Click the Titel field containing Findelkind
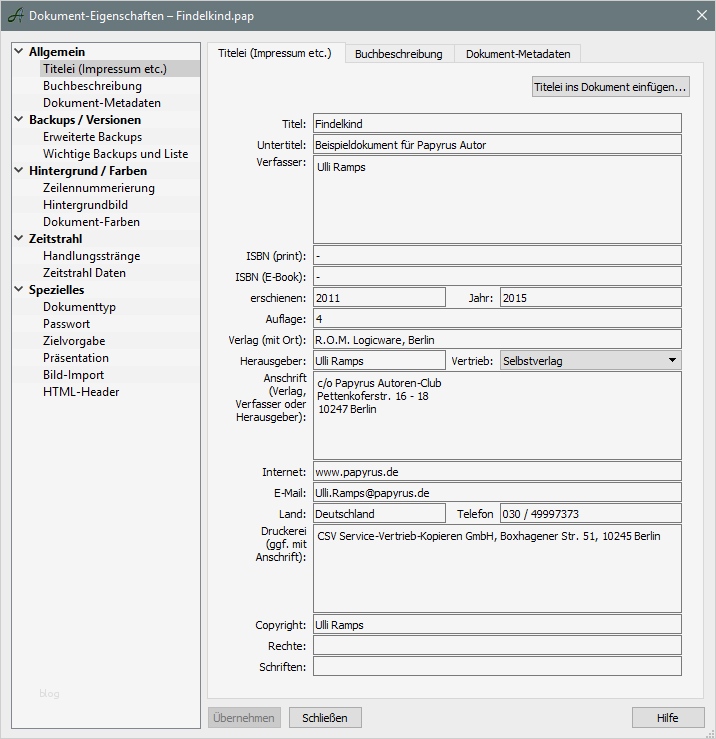Image resolution: width=716 pixels, height=739 pixels. 497,123
